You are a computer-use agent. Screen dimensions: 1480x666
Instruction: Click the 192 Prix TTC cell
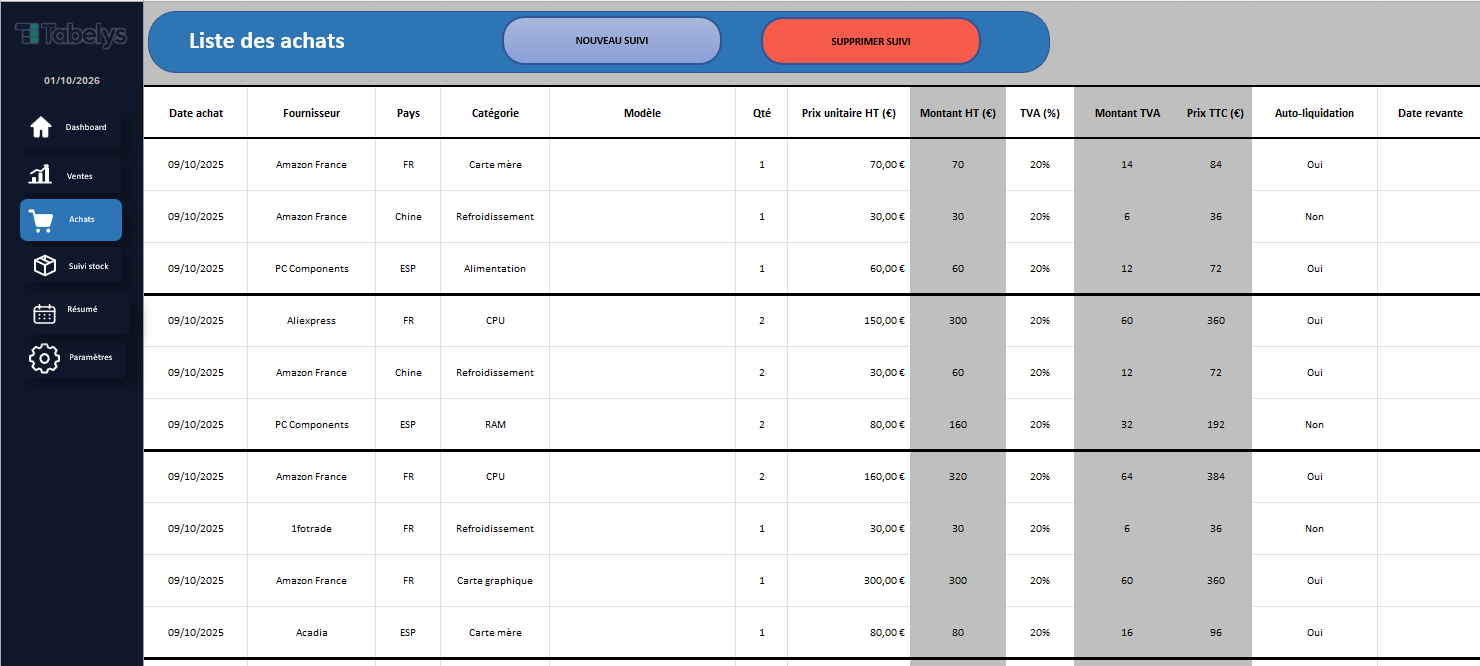click(x=1215, y=425)
